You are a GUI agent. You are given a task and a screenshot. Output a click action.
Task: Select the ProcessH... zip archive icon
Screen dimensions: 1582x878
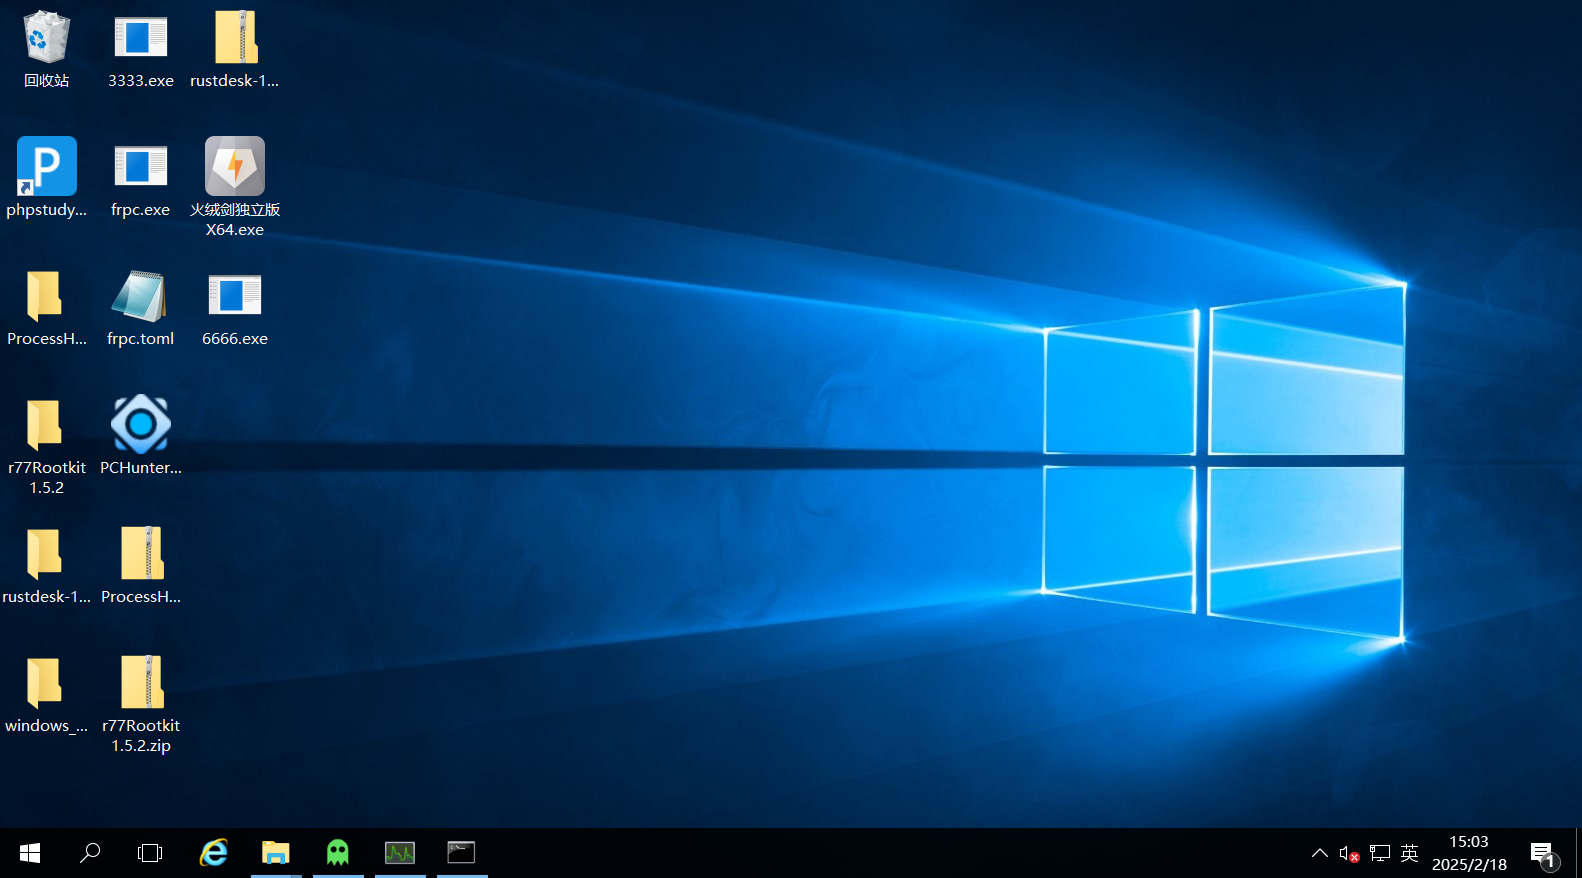point(140,566)
